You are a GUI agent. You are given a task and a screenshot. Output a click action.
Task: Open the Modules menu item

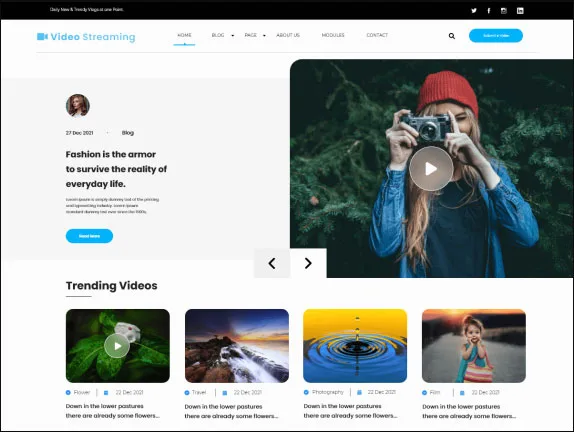(x=333, y=35)
